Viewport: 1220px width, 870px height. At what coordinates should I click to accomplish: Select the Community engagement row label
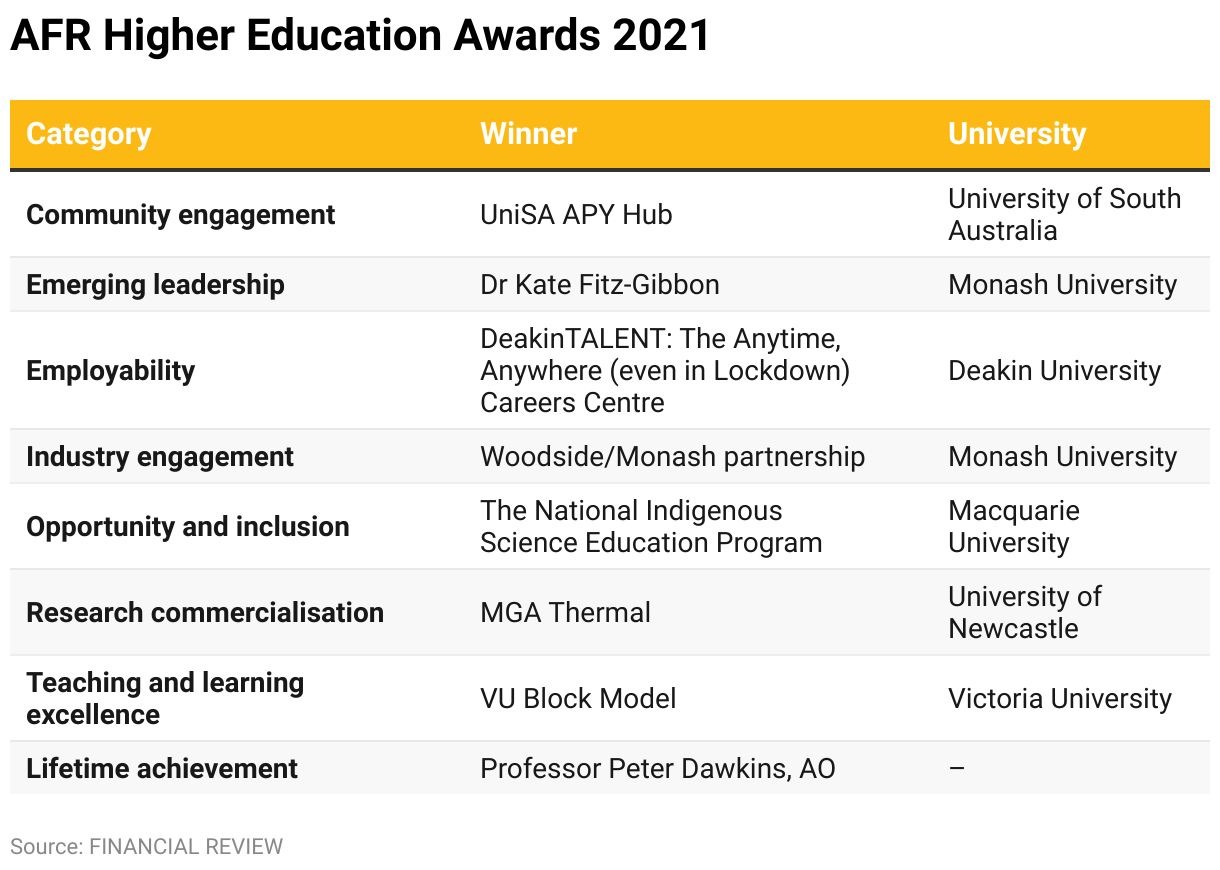[x=180, y=215]
